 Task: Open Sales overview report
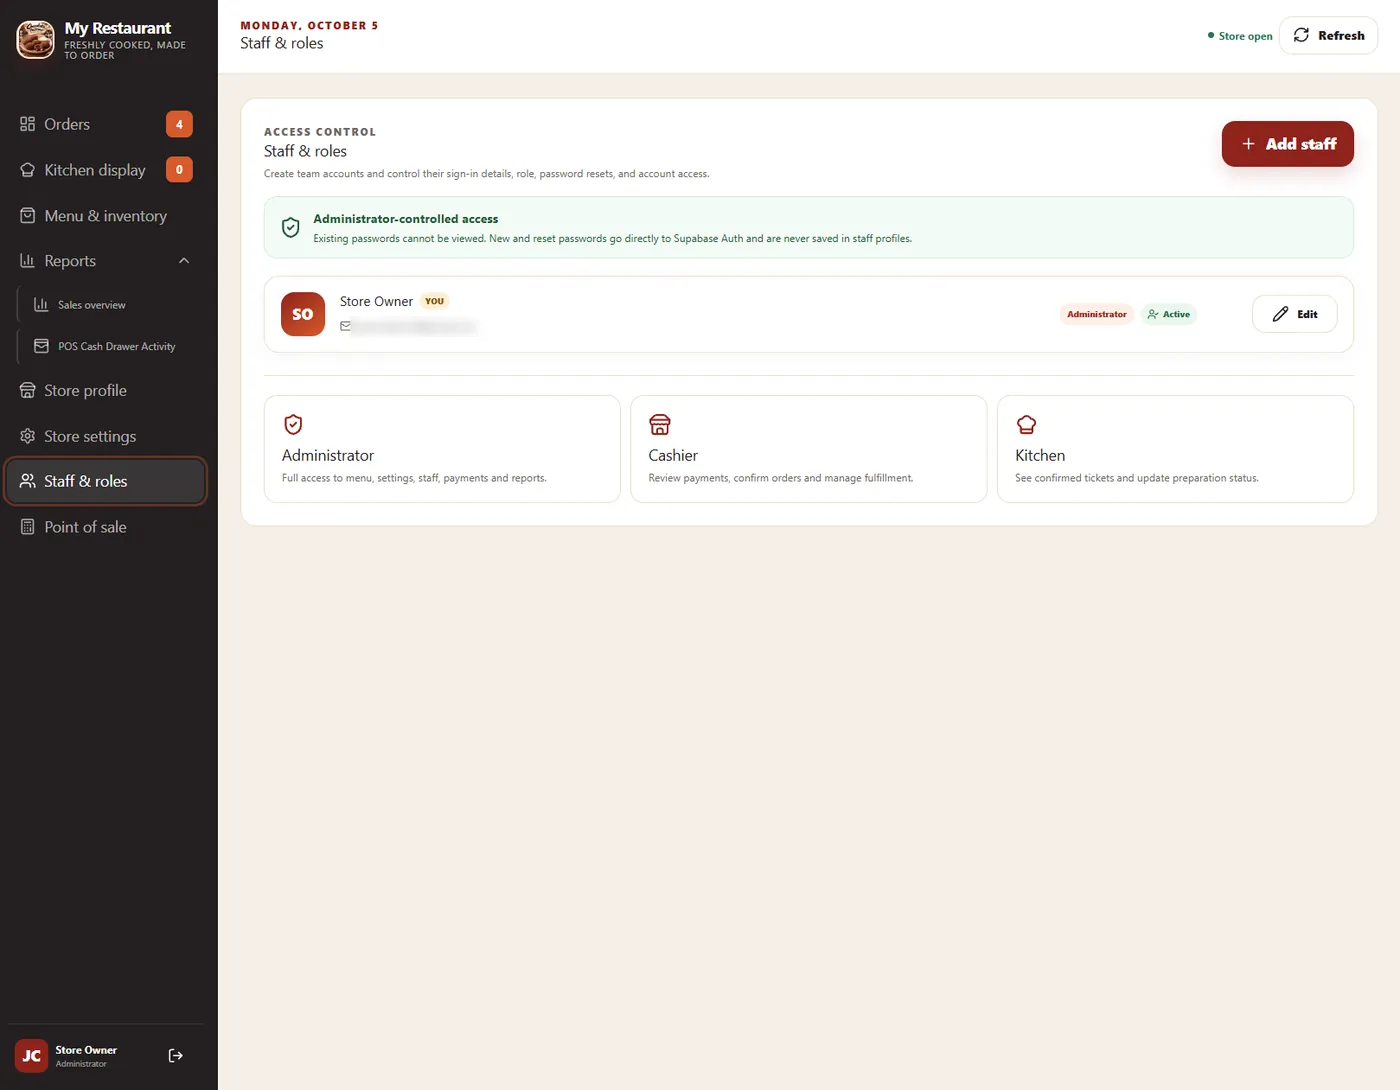click(x=112, y=305)
